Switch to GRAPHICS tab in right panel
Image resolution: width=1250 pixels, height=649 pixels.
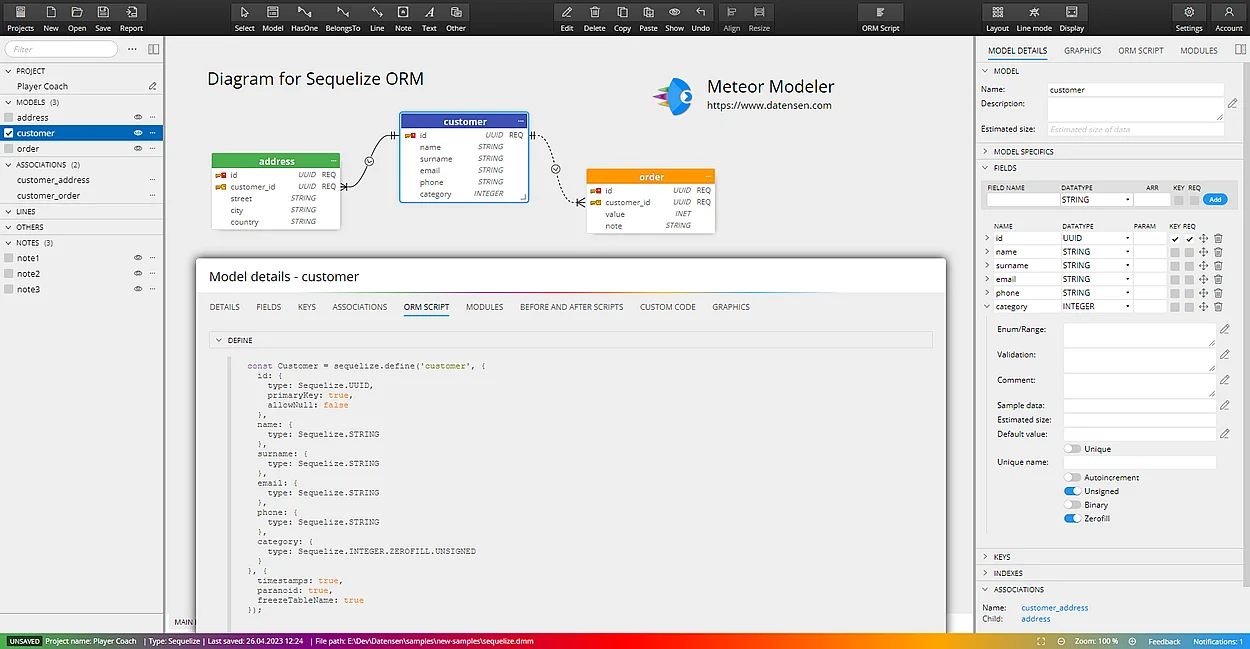point(1083,50)
